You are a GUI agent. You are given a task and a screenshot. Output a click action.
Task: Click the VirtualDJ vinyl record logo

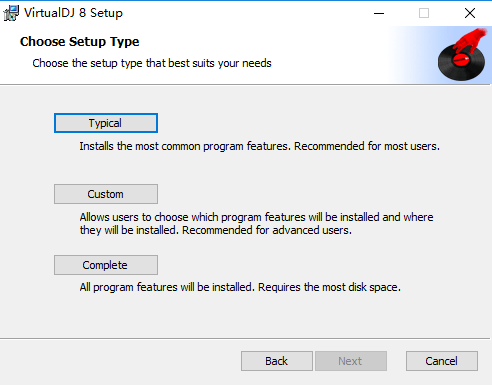pos(462,62)
